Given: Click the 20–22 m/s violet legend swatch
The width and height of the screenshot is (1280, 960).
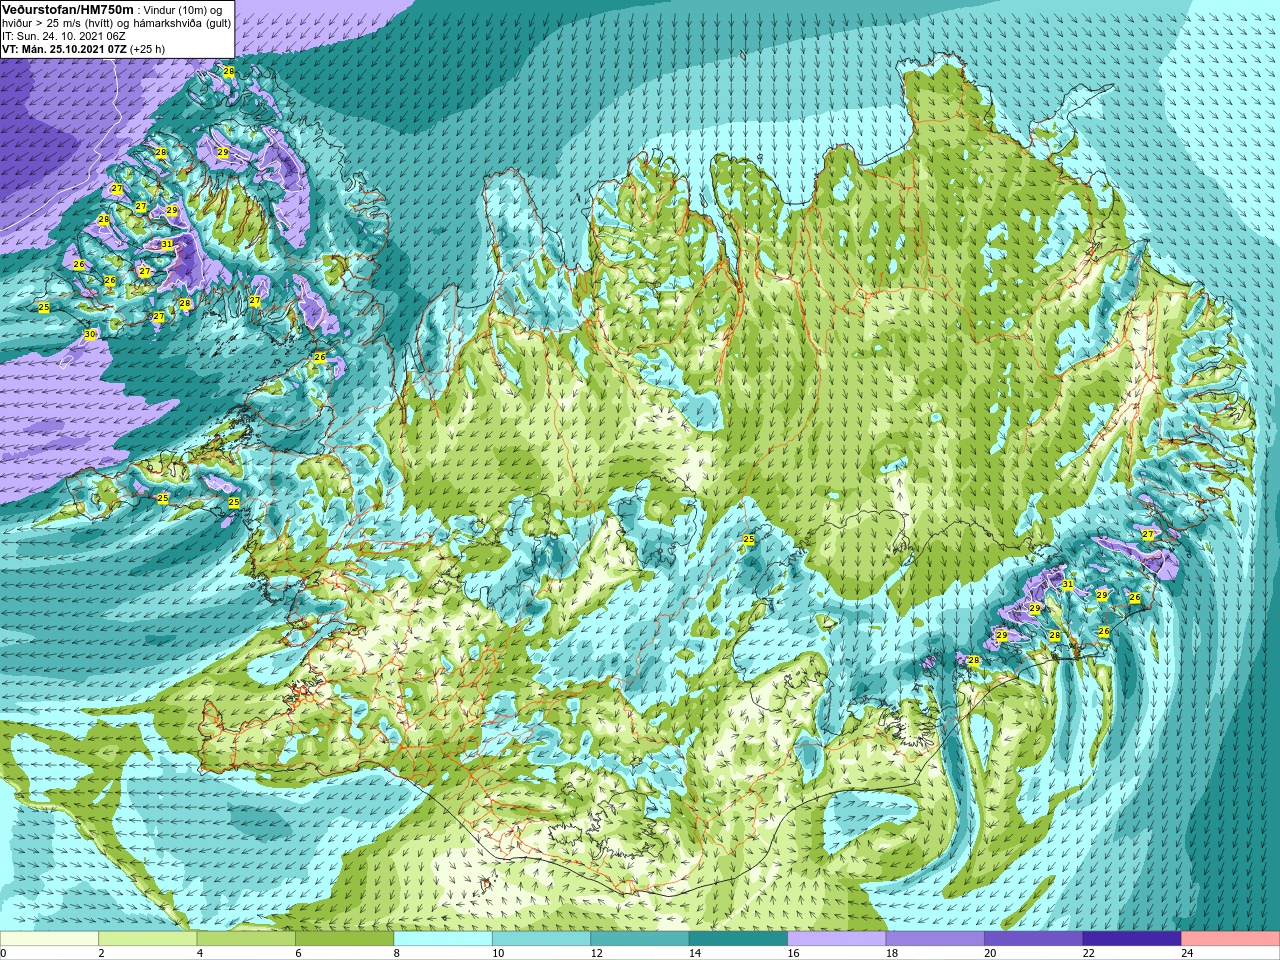Looking at the screenshot, I should [x=1034, y=939].
